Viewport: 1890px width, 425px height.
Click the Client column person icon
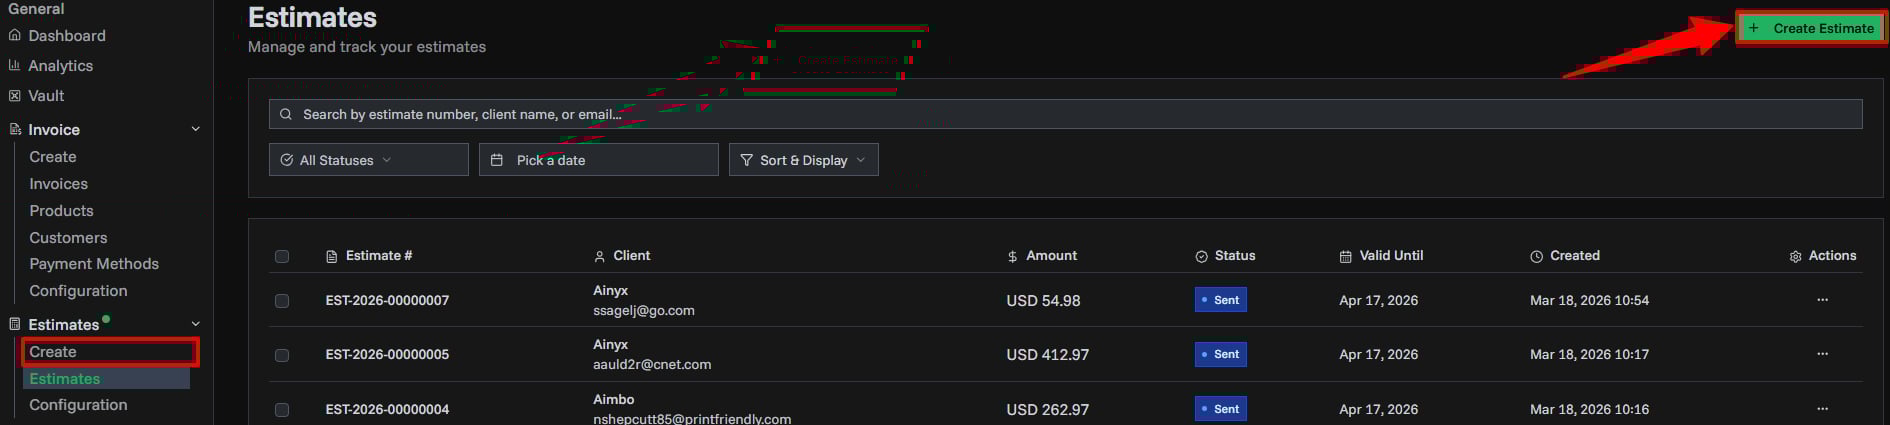click(x=600, y=257)
